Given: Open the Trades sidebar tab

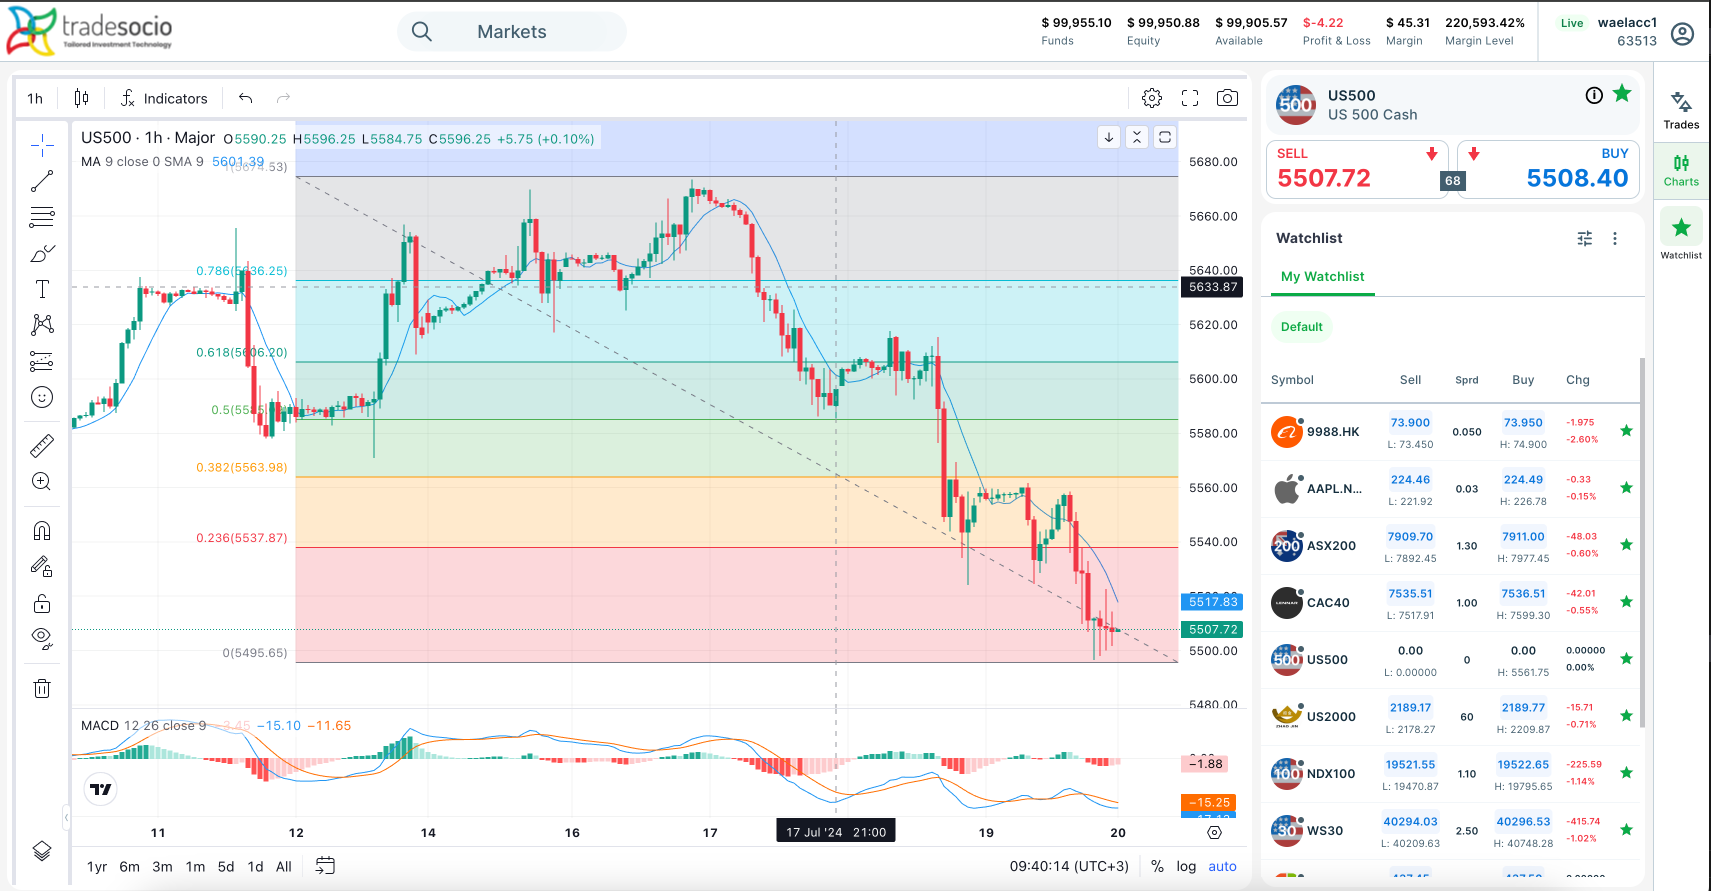Looking at the screenshot, I should (x=1681, y=110).
